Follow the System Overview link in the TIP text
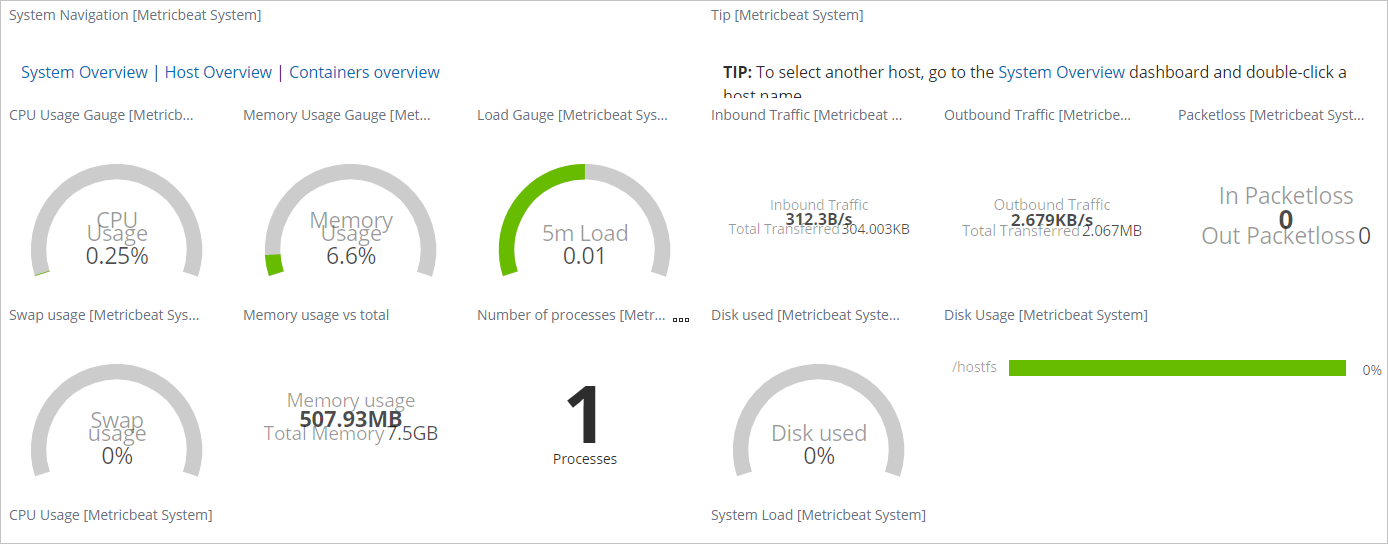Viewport: 1388px width, 544px height. point(1061,72)
